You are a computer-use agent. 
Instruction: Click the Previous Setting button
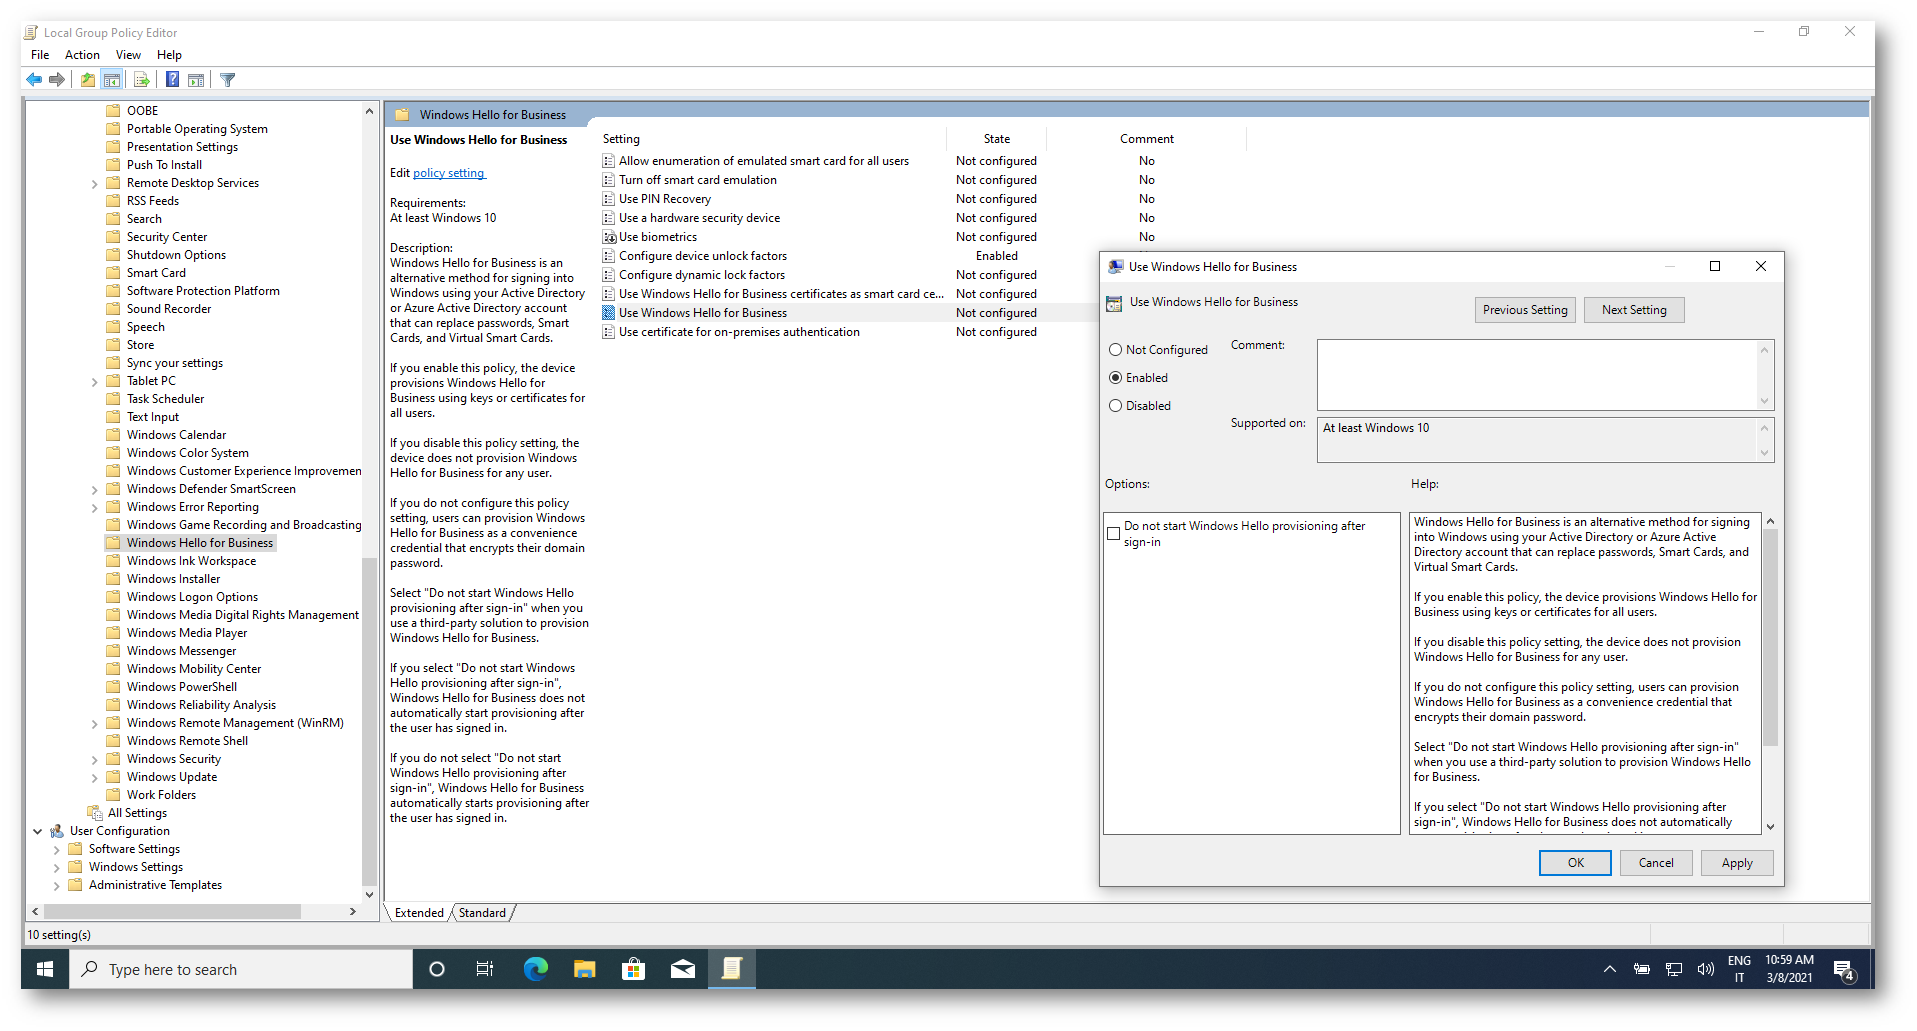point(1525,310)
